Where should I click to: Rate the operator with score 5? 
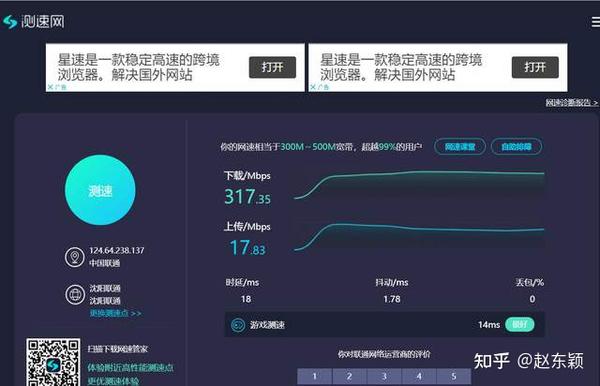454,376
